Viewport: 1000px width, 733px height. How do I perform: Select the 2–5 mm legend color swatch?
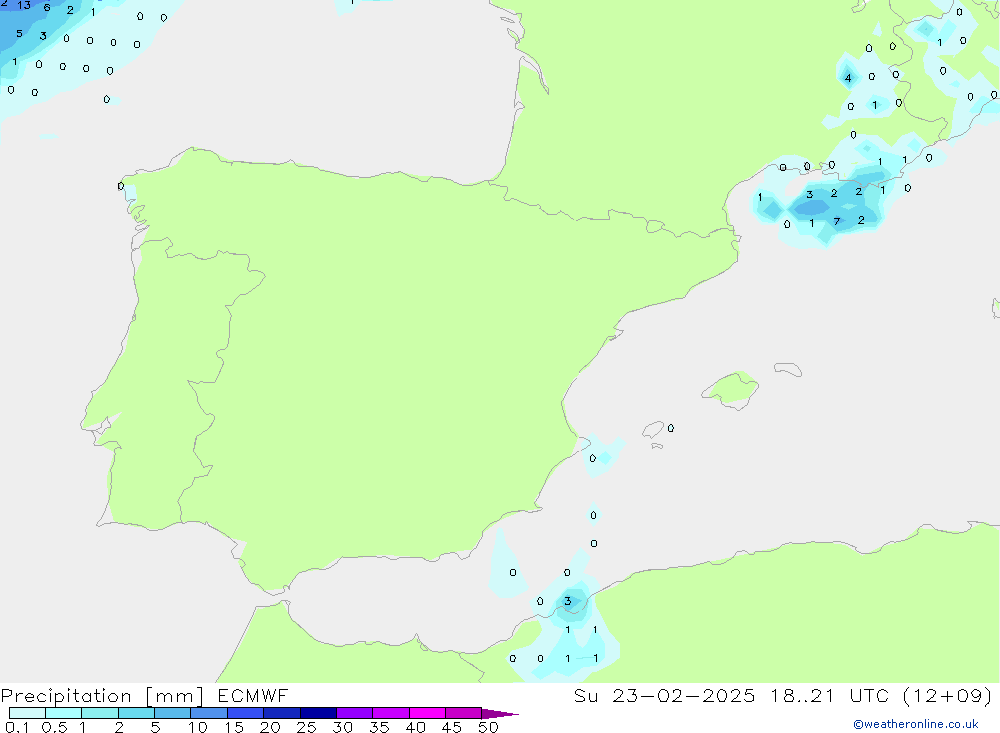click(136, 713)
